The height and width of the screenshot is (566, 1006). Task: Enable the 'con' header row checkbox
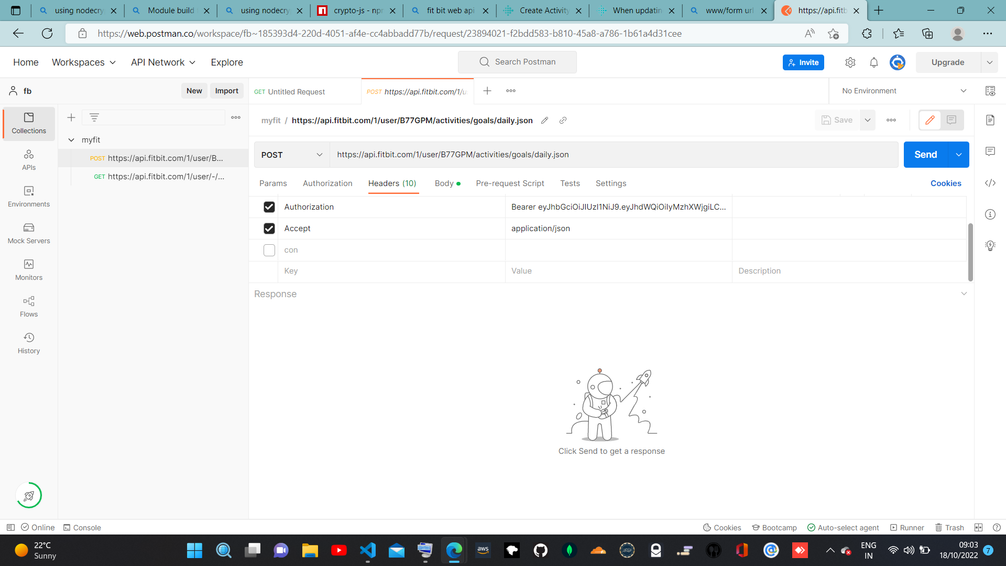click(269, 250)
